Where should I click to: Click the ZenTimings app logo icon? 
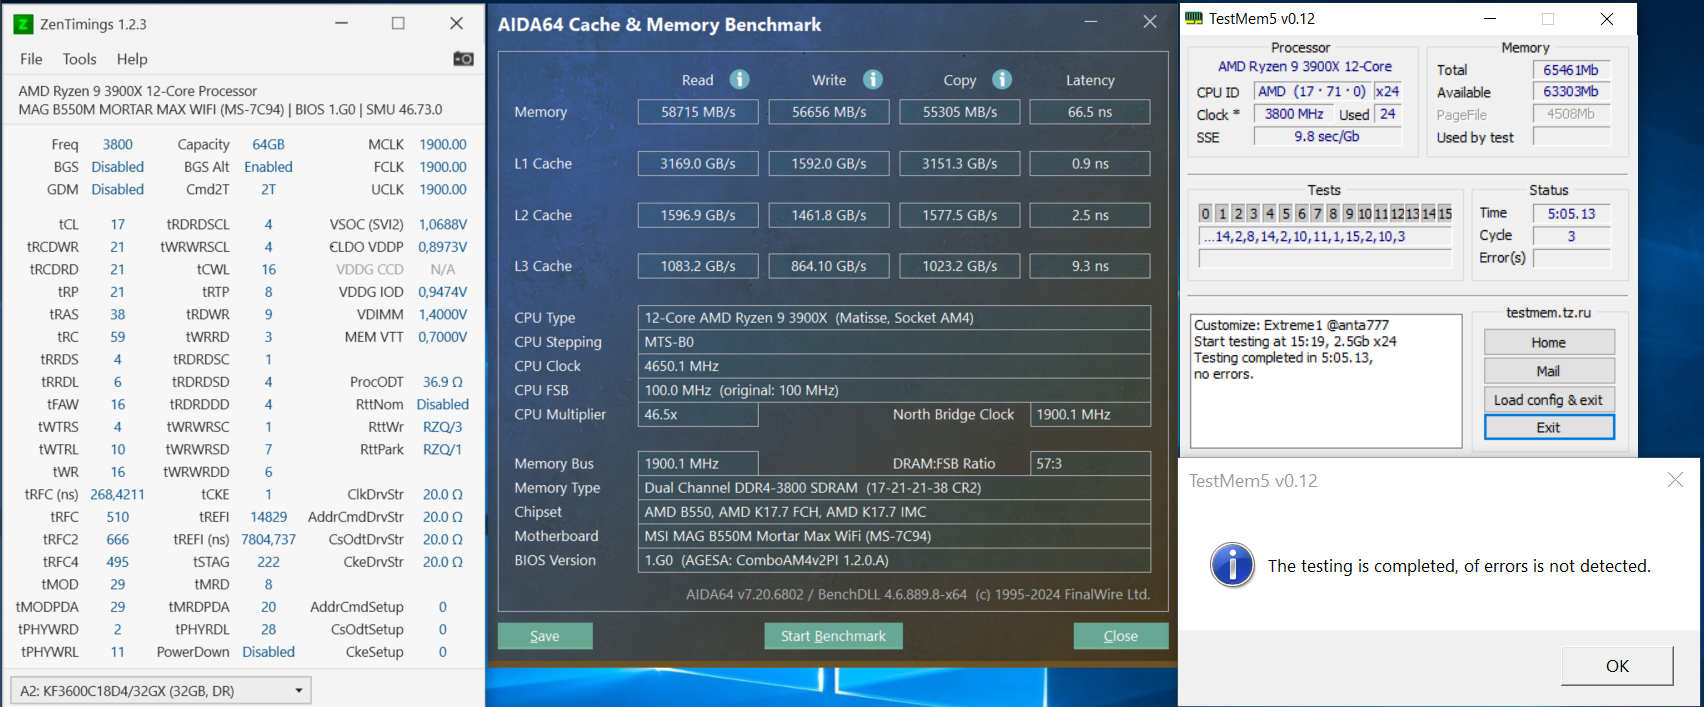(23, 23)
